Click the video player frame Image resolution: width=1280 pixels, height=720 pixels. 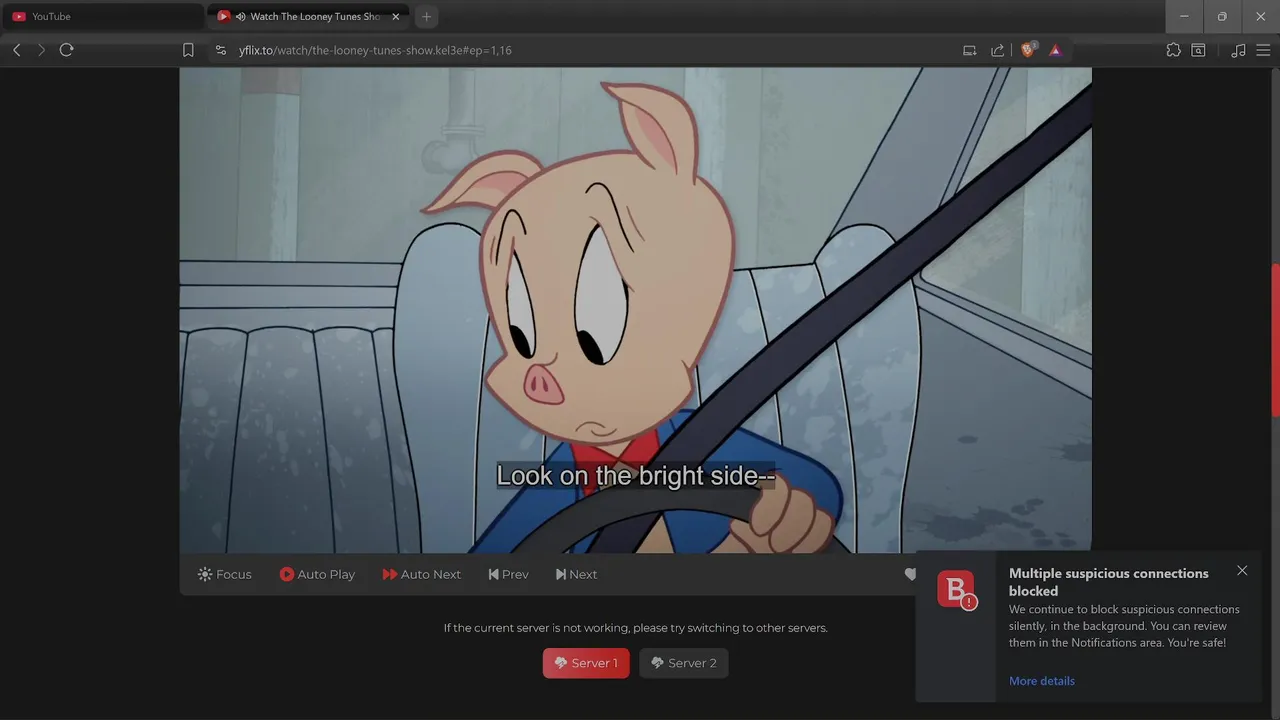tap(635, 310)
